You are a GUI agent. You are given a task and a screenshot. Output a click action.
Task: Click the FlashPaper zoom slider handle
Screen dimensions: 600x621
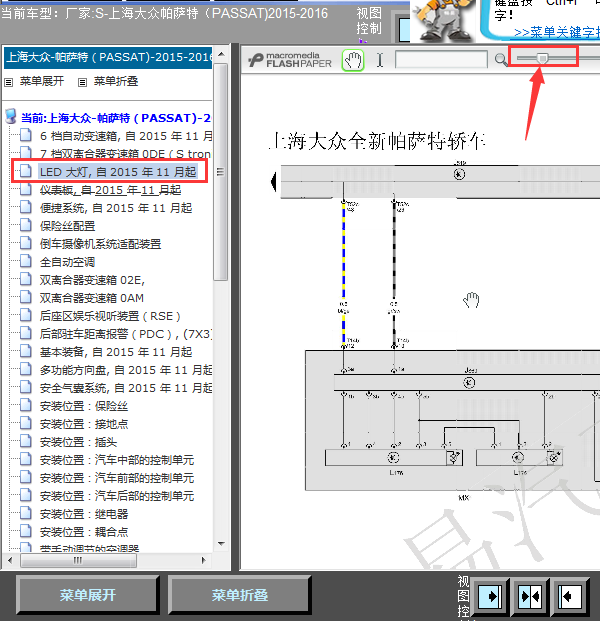(542, 58)
